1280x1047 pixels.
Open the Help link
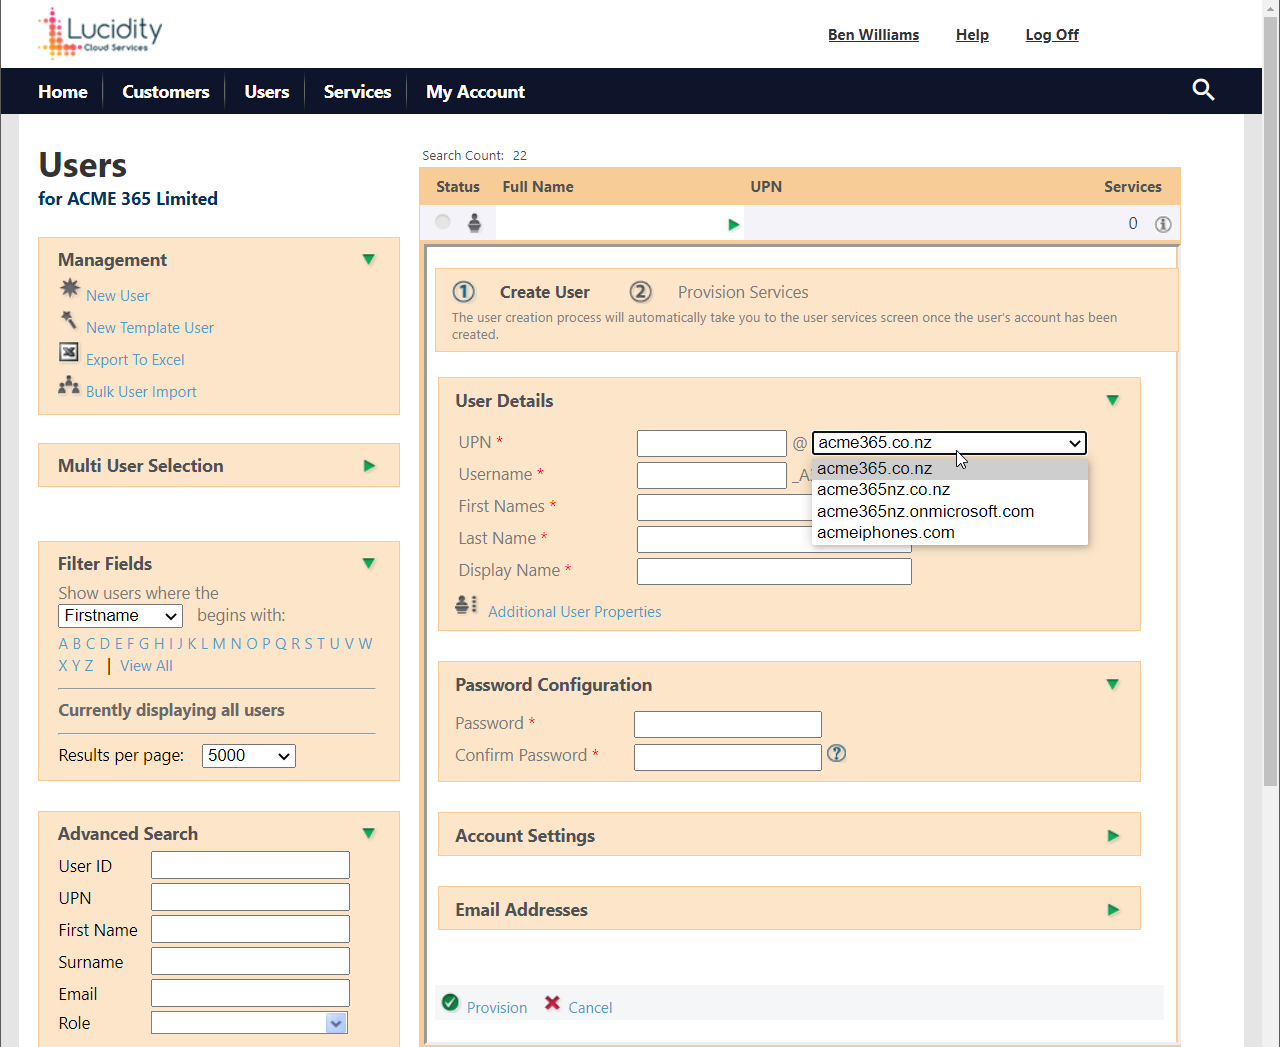pos(972,35)
